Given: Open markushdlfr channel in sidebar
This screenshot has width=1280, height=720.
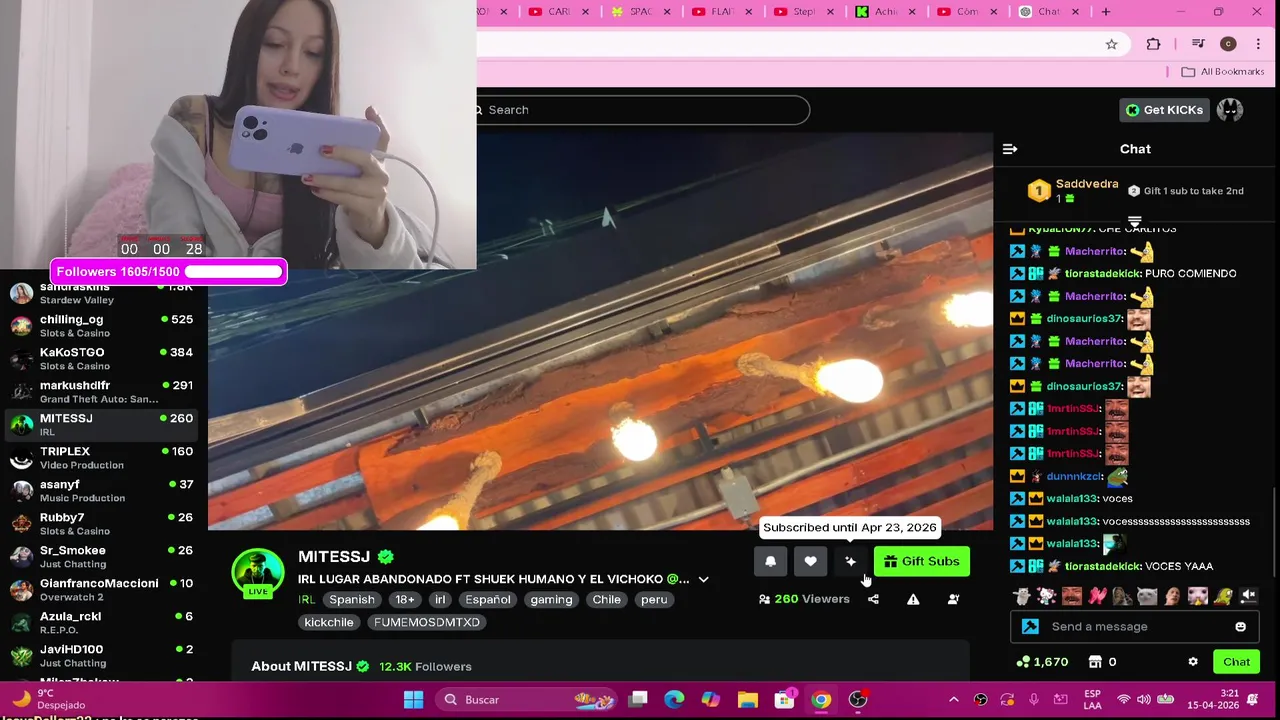Looking at the screenshot, I should (x=100, y=392).
